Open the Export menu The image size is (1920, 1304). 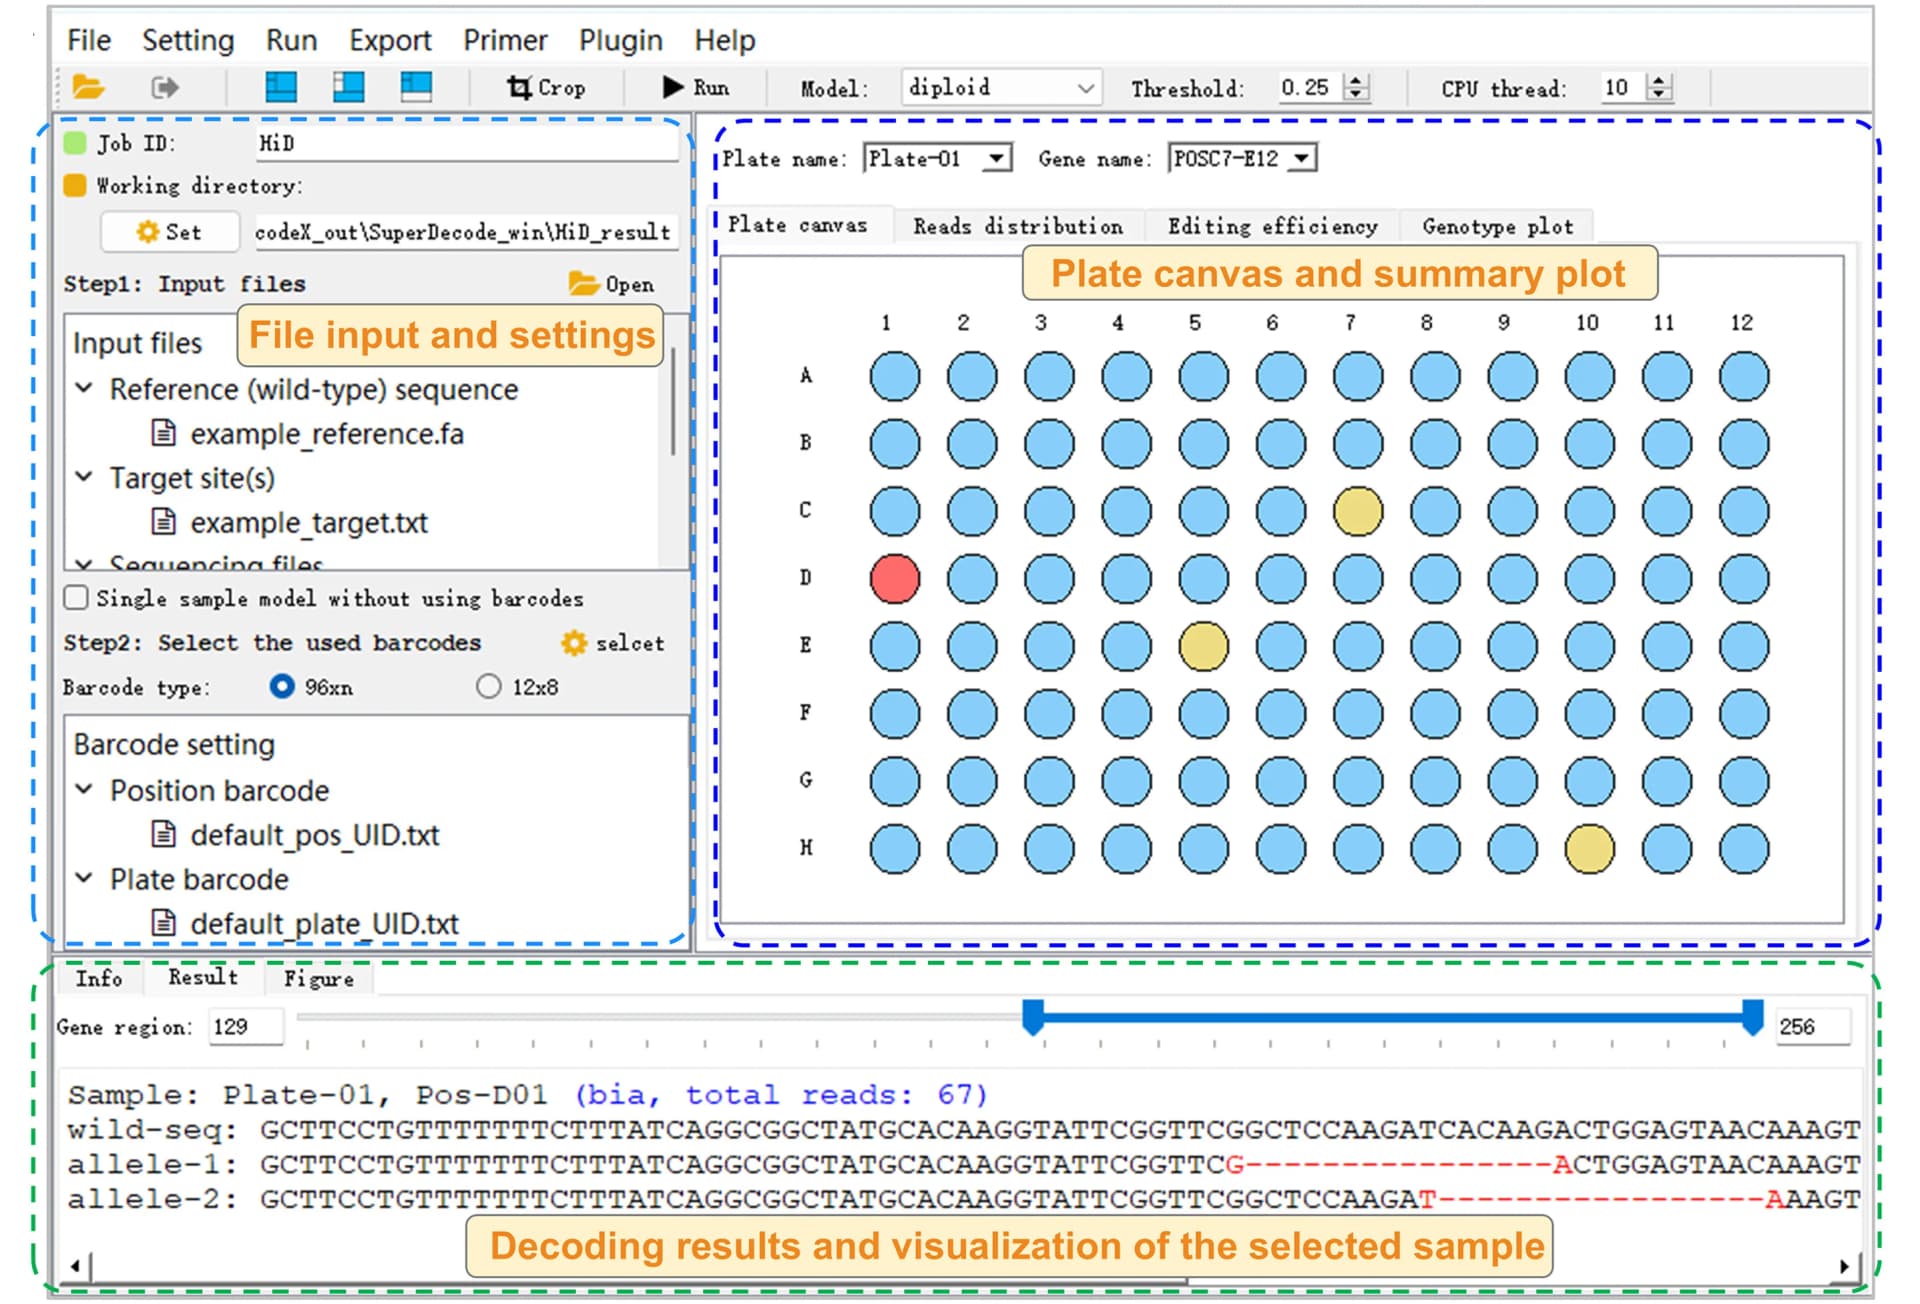[x=390, y=40]
